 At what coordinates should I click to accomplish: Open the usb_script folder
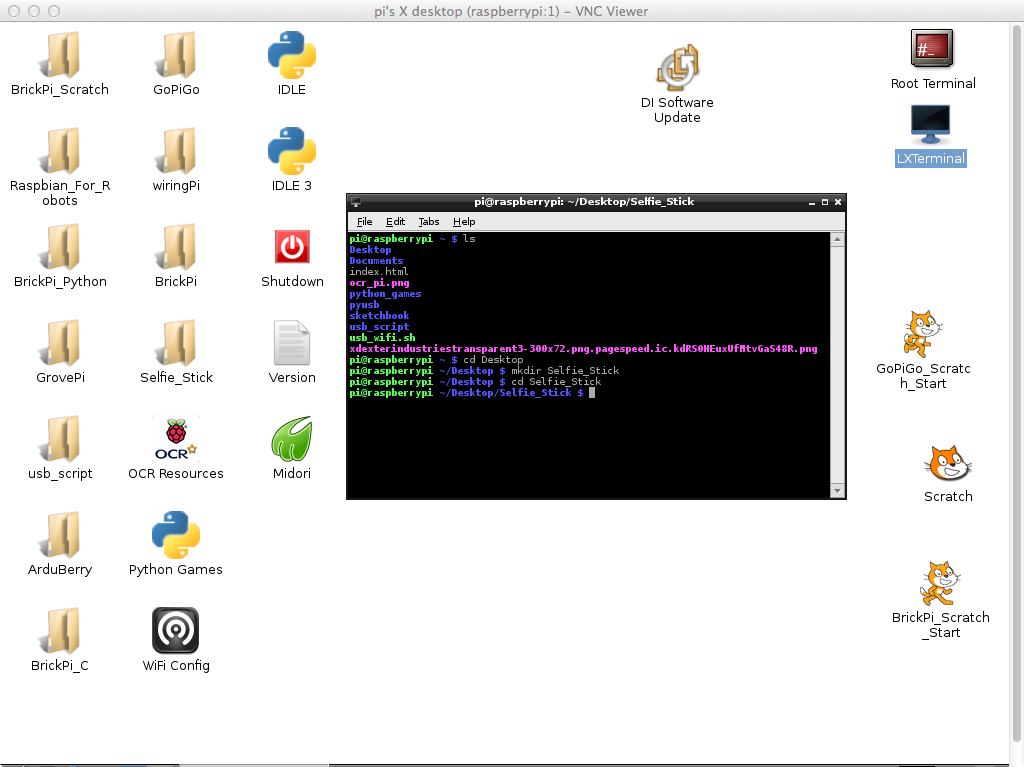[60, 439]
